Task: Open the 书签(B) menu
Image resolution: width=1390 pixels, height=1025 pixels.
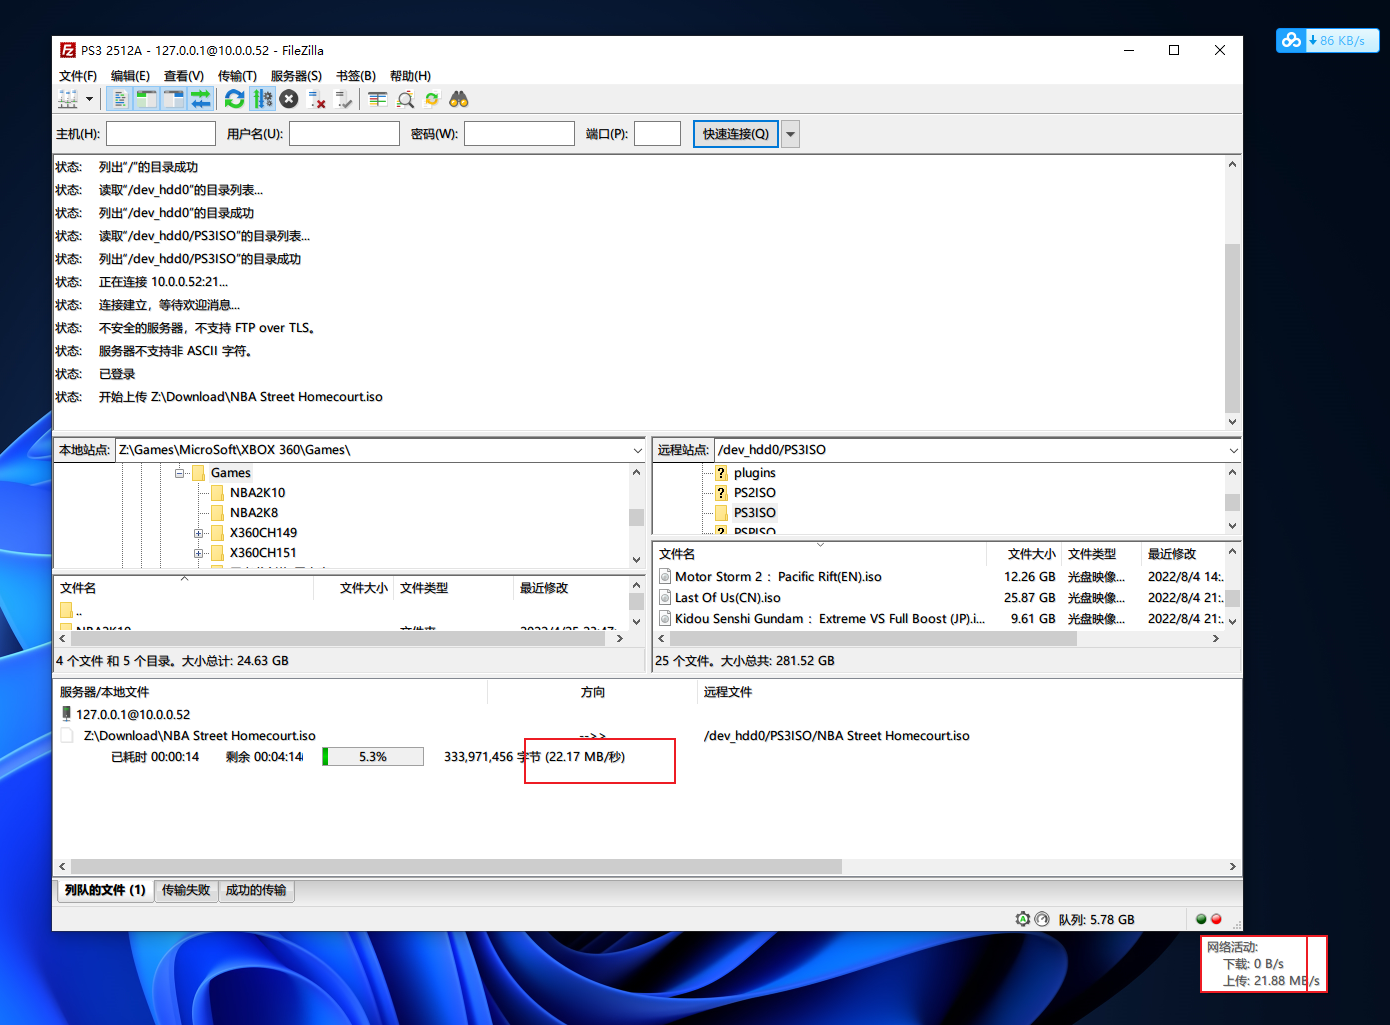Action: [356, 76]
